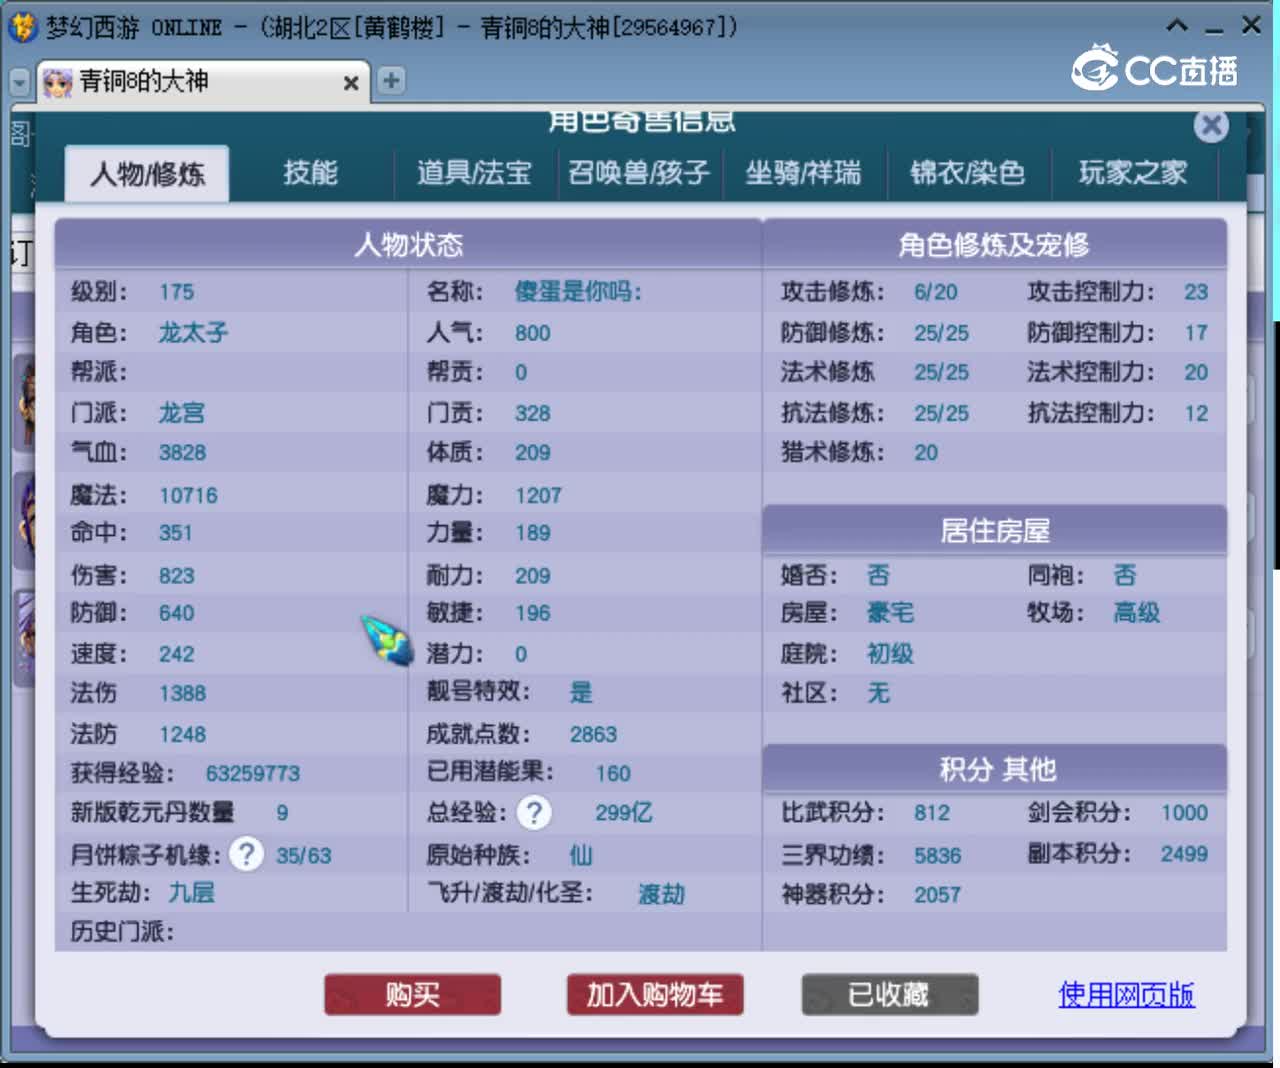The height and width of the screenshot is (1068, 1280).
Task: Open the 坐骑/祥瑞 tab
Action: tap(803, 173)
